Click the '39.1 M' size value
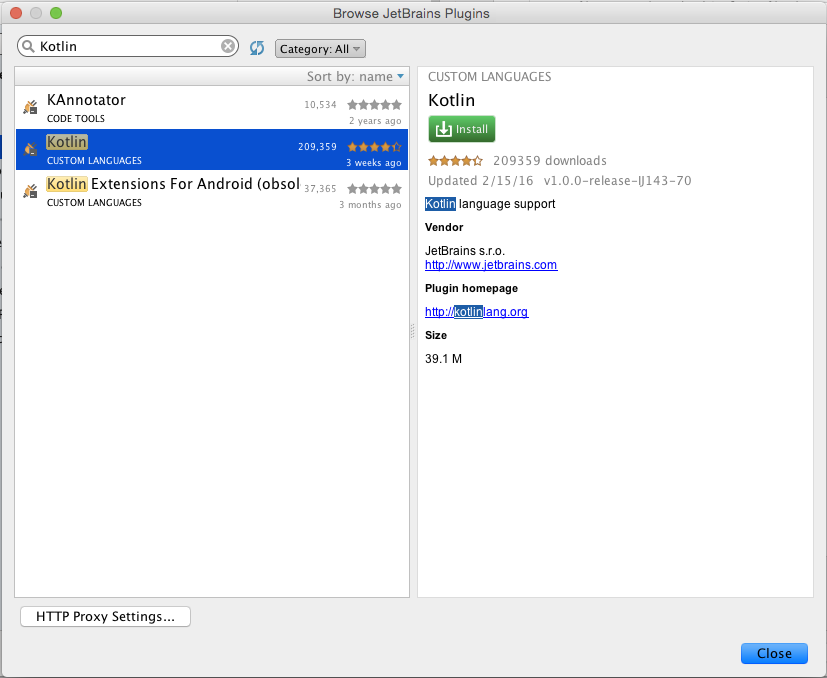 point(443,359)
